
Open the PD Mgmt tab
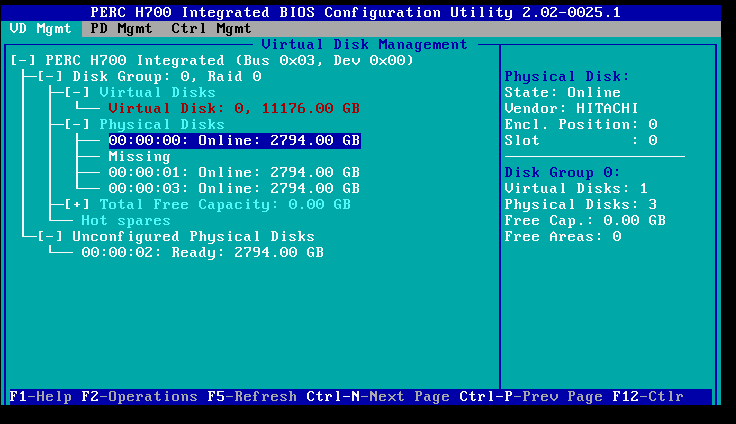click(x=121, y=29)
